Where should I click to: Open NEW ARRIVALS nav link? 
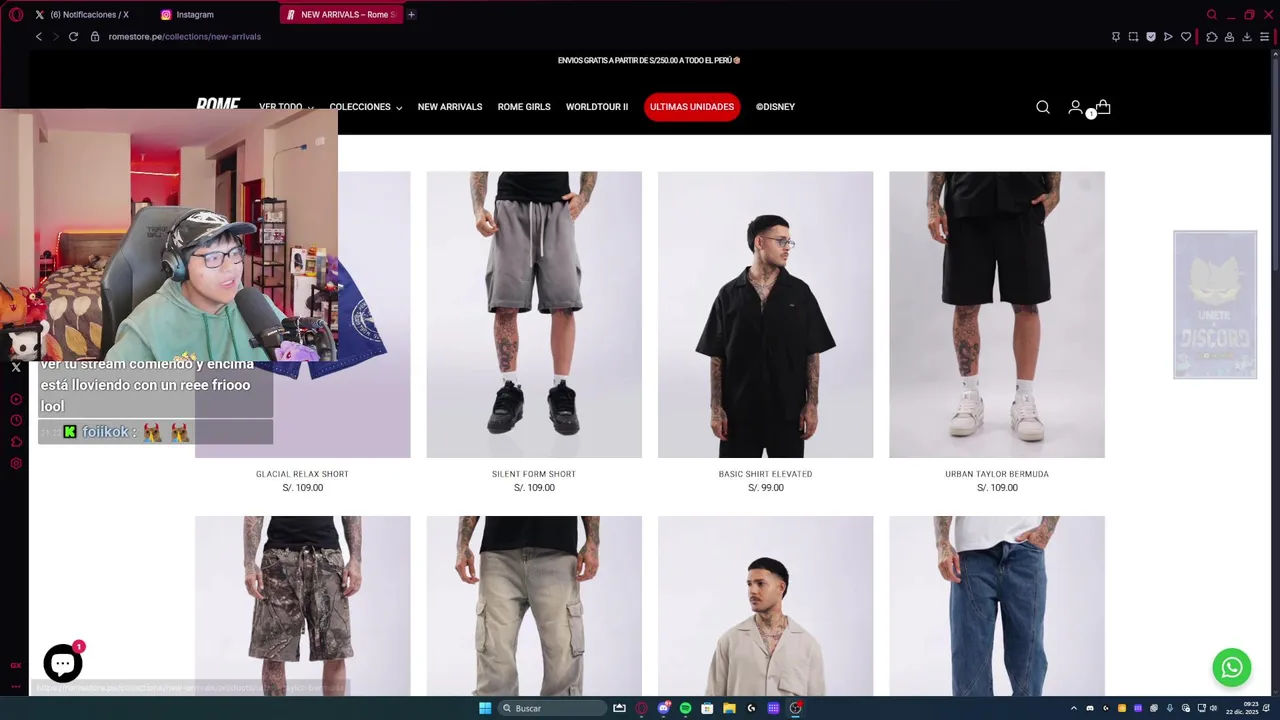point(450,107)
